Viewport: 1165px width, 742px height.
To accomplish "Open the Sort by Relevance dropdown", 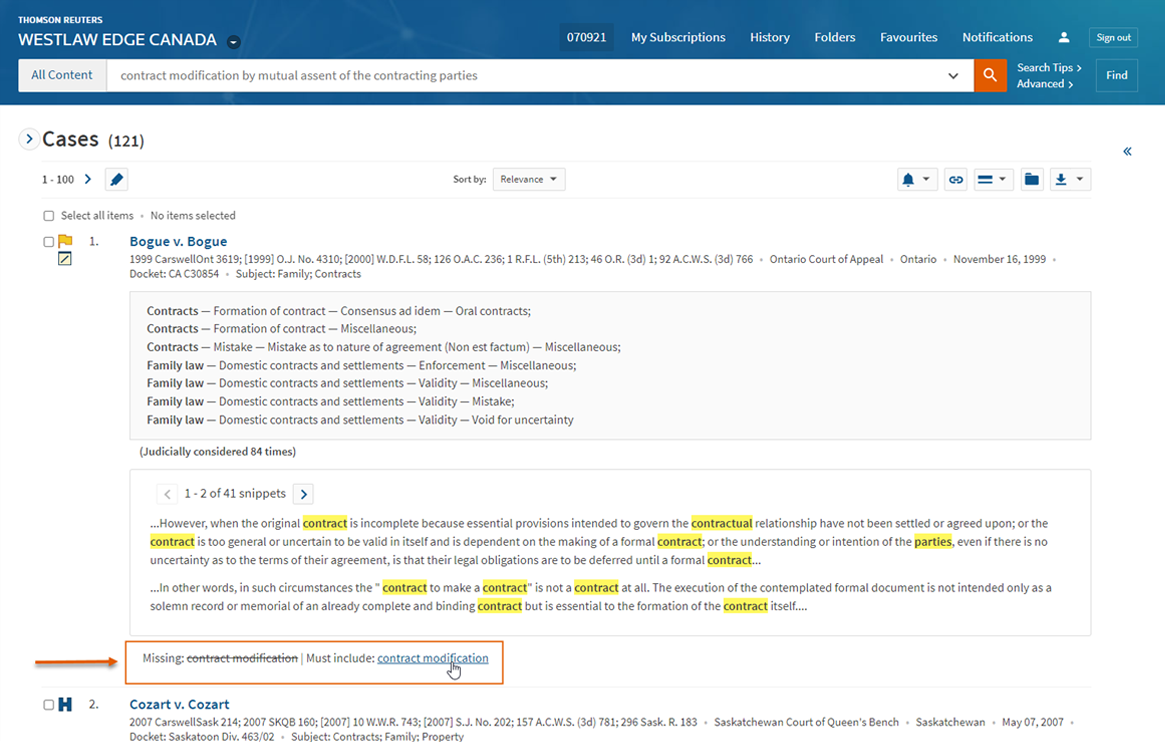I will click(x=528, y=179).
